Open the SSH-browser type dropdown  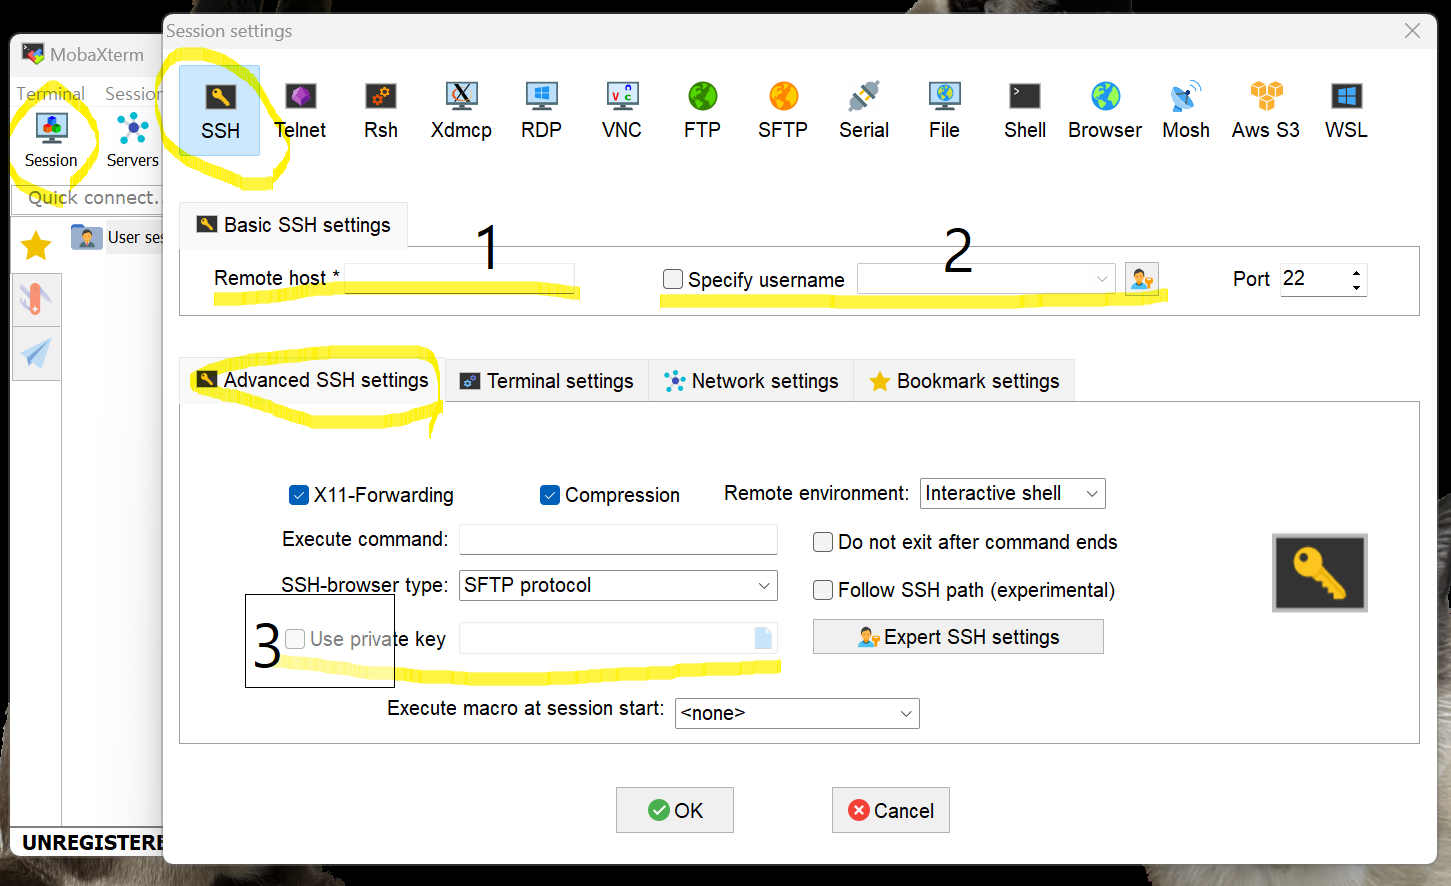(764, 585)
